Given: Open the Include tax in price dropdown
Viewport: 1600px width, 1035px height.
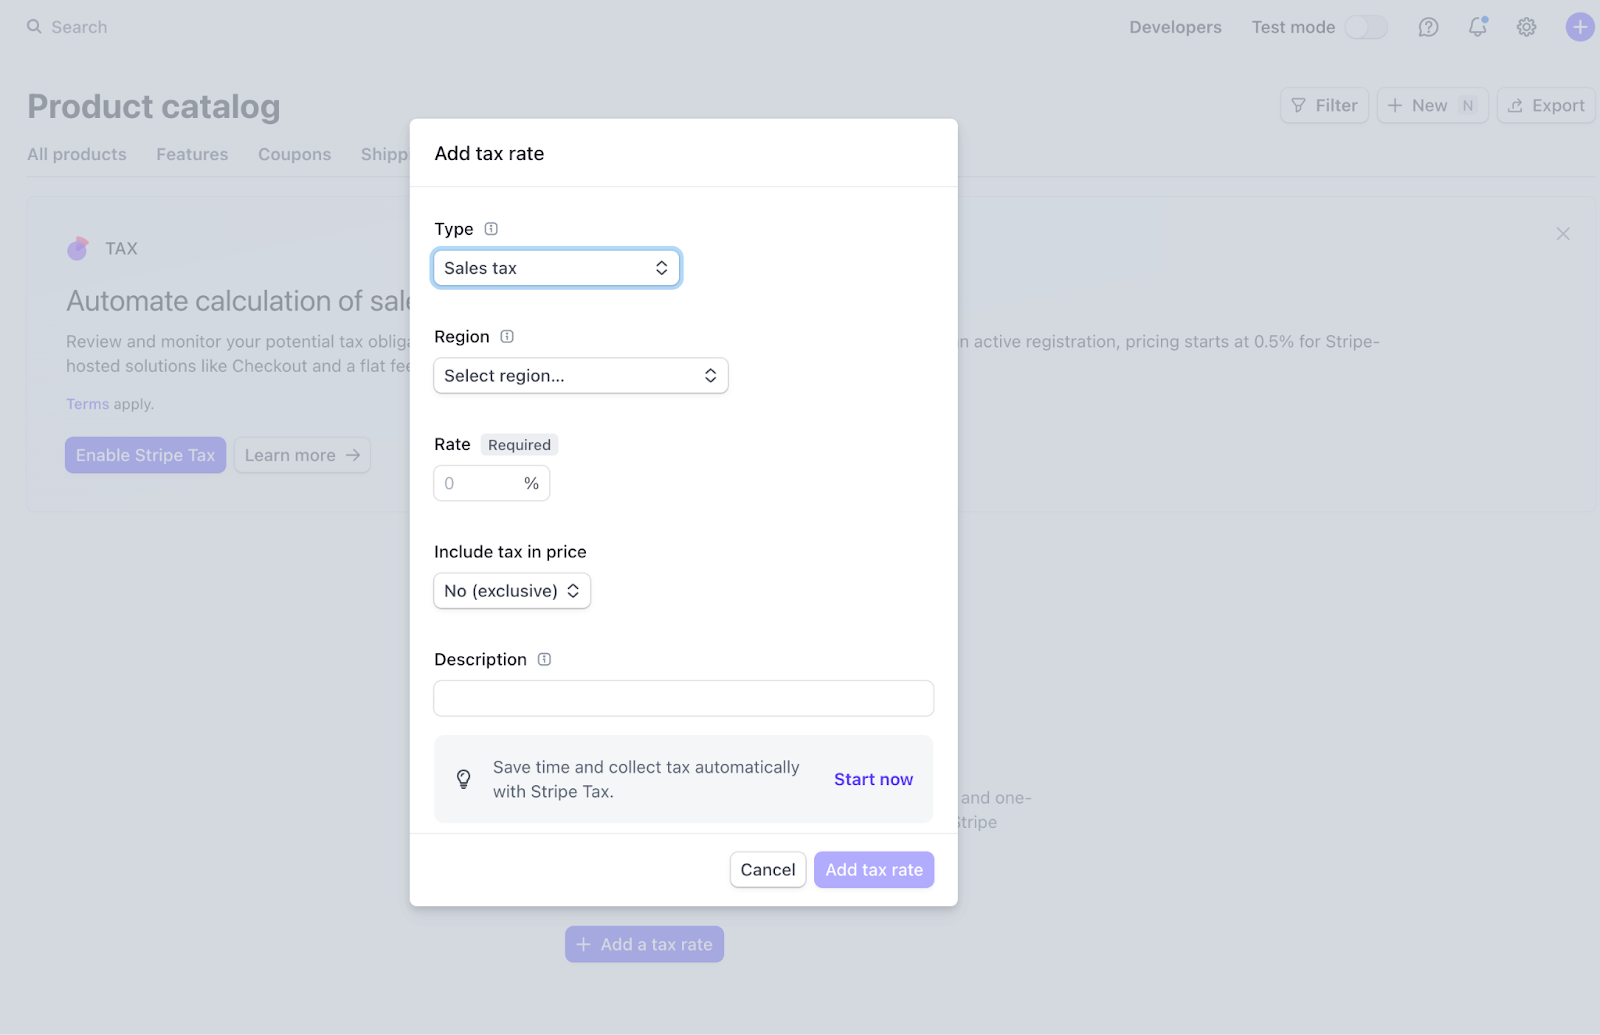Looking at the screenshot, I should (x=512, y=591).
